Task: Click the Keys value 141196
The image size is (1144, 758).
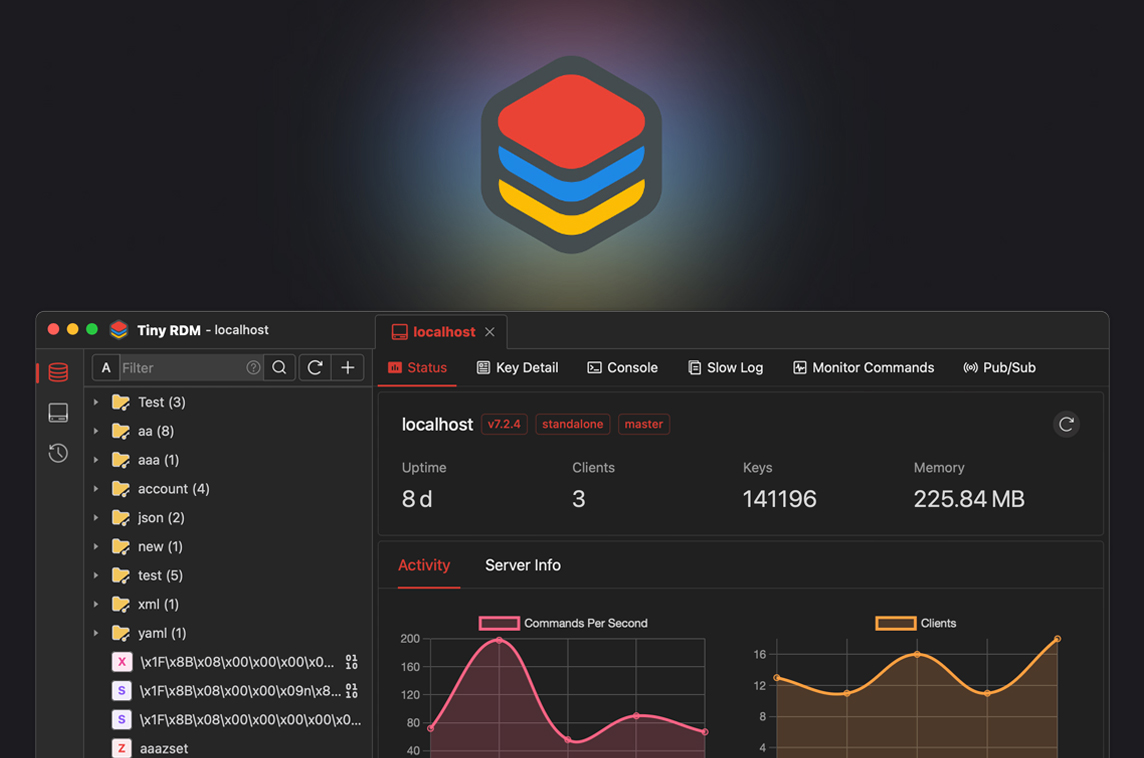Action: (779, 499)
